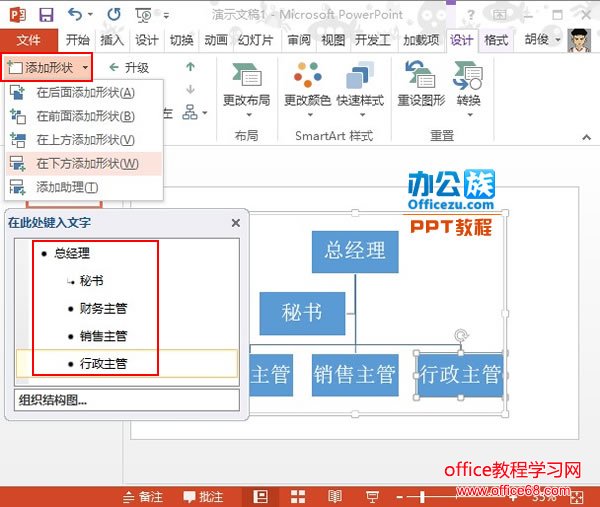The height and width of the screenshot is (507, 600).
Task: Select 行政主管 in the text pane
Action: [103, 364]
